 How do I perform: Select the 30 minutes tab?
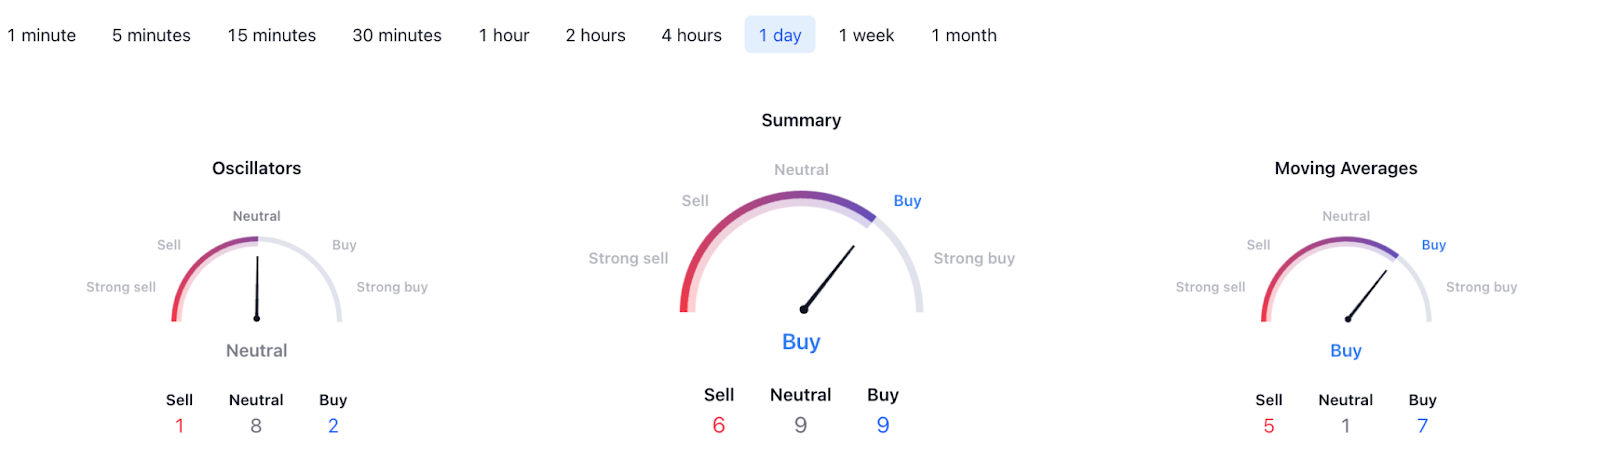(397, 35)
